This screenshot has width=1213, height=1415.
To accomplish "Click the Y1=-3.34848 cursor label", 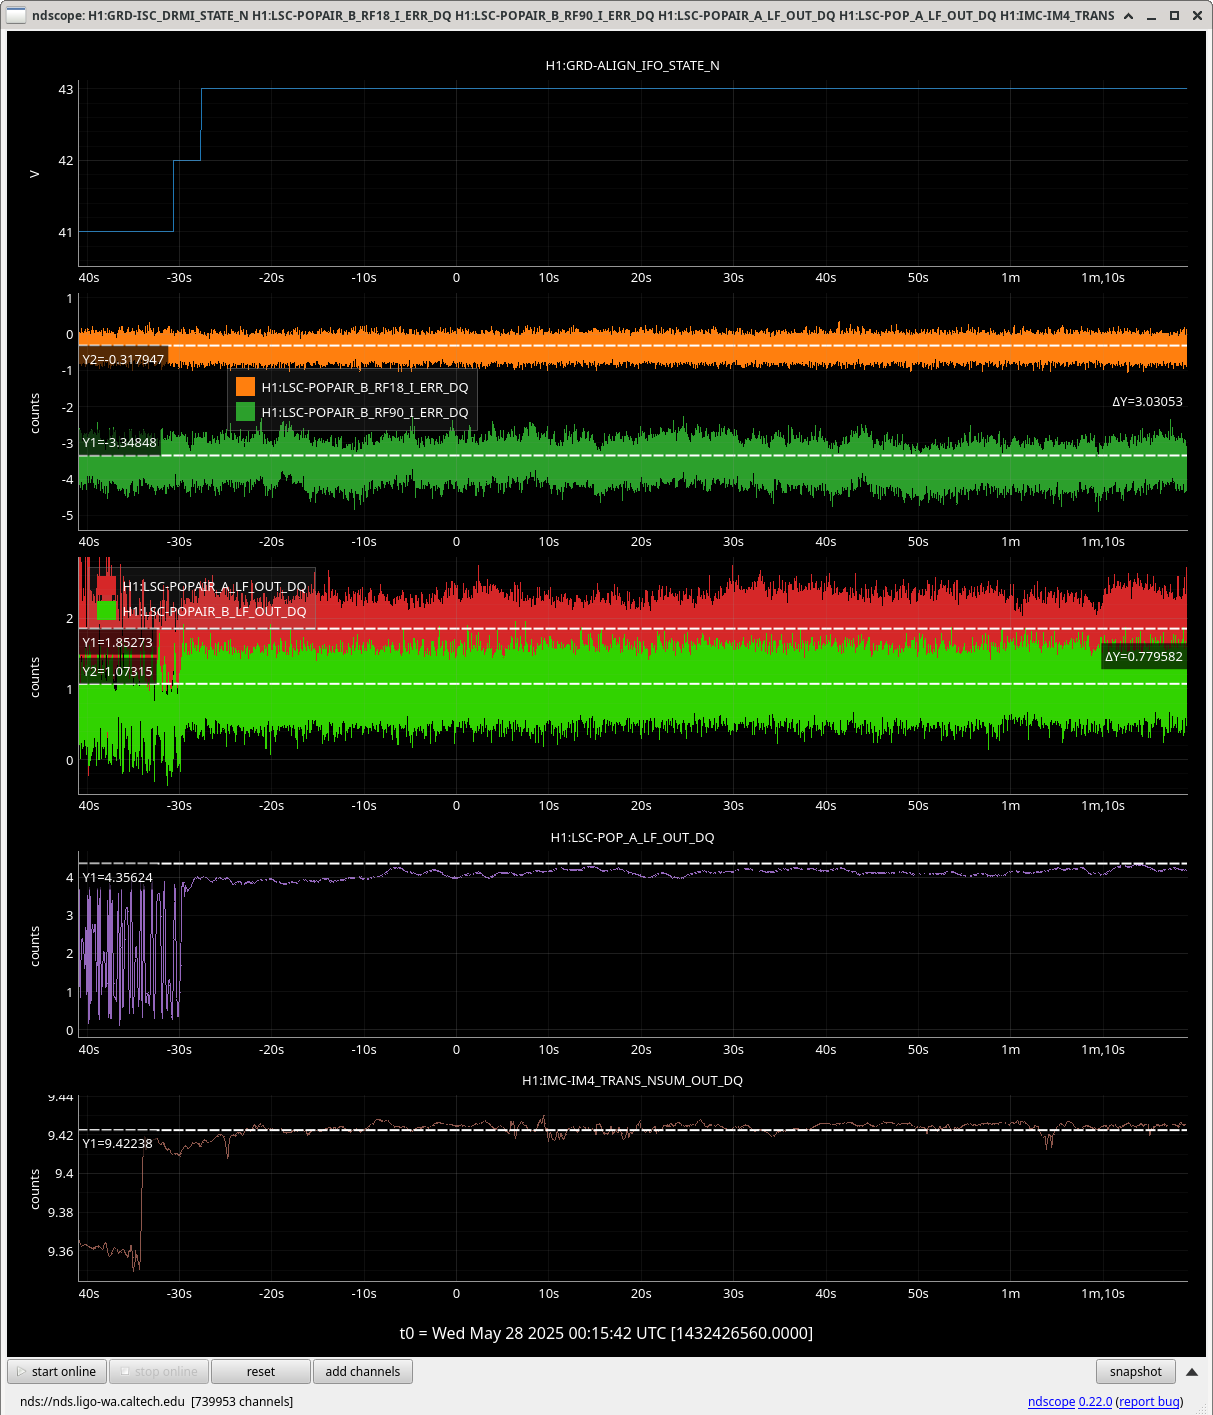I will [x=119, y=442].
